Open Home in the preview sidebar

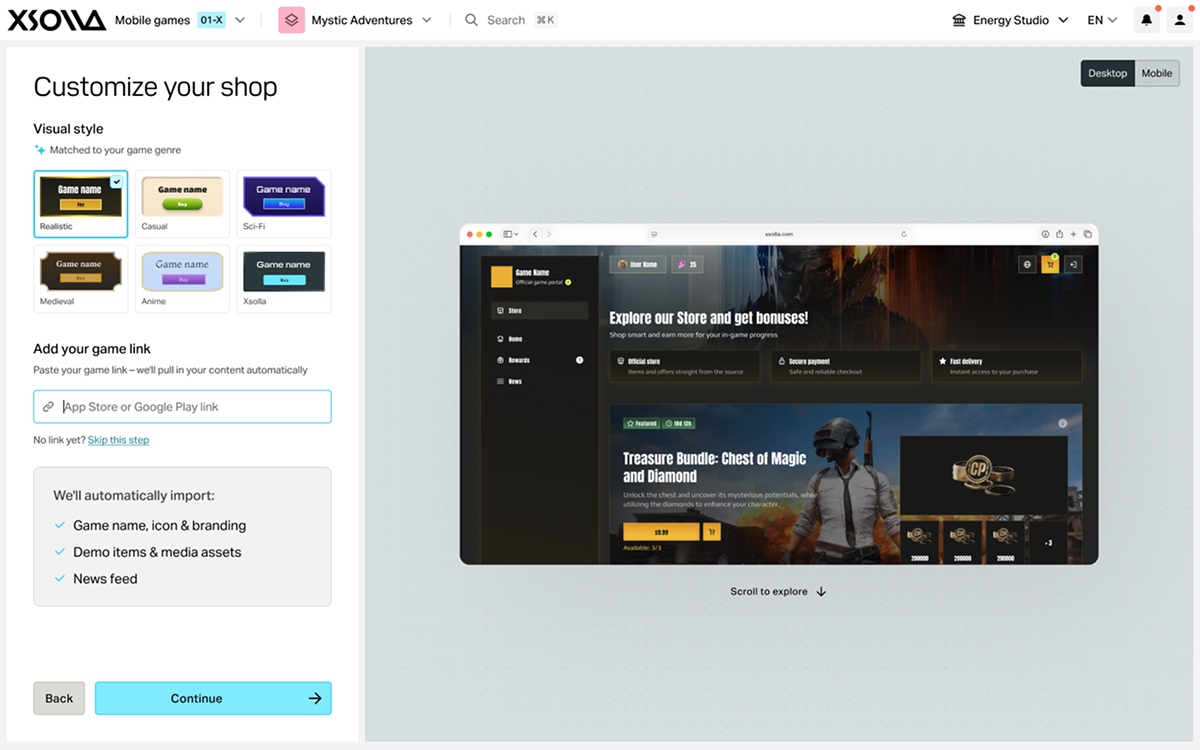tap(539, 339)
